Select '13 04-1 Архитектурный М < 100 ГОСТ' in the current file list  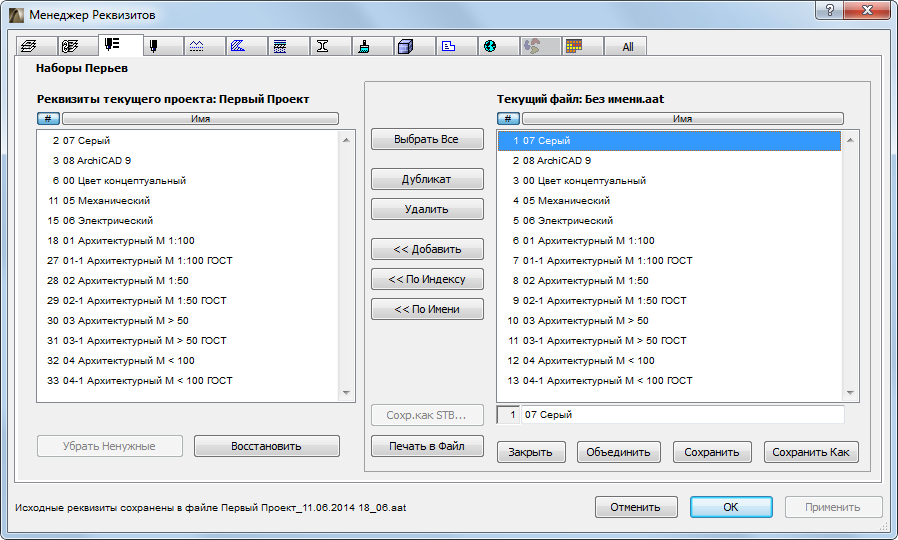(x=669, y=381)
